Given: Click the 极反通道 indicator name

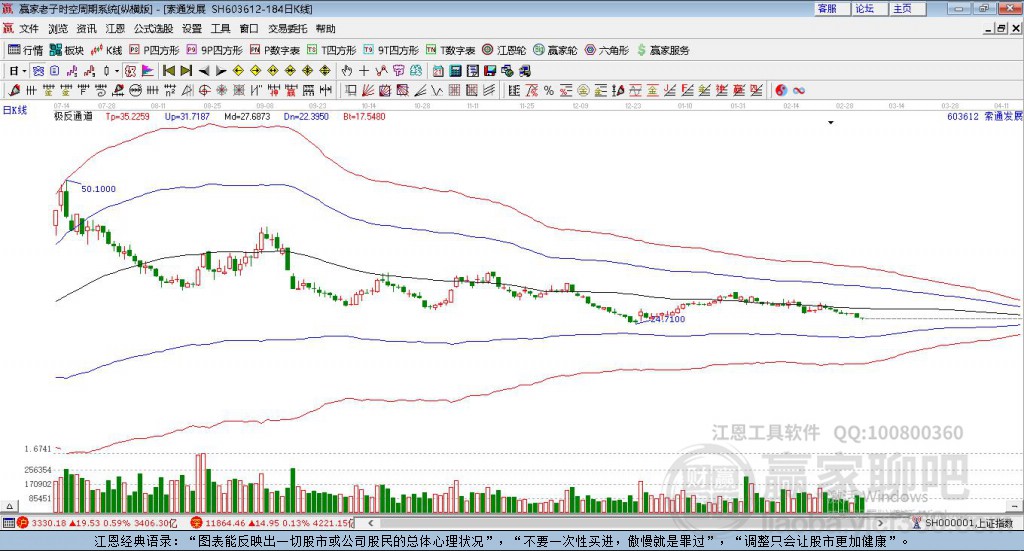Looking at the screenshot, I should tap(73, 116).
